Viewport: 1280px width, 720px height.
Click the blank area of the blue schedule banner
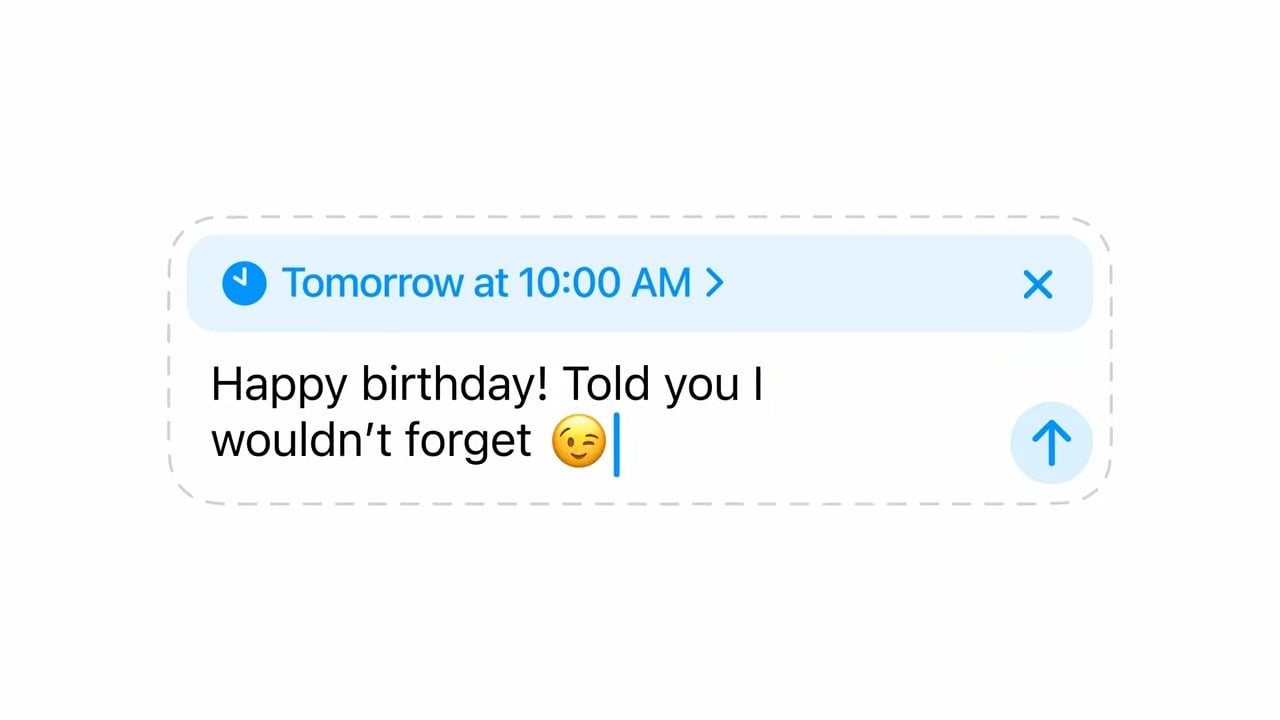coord(870,283)
